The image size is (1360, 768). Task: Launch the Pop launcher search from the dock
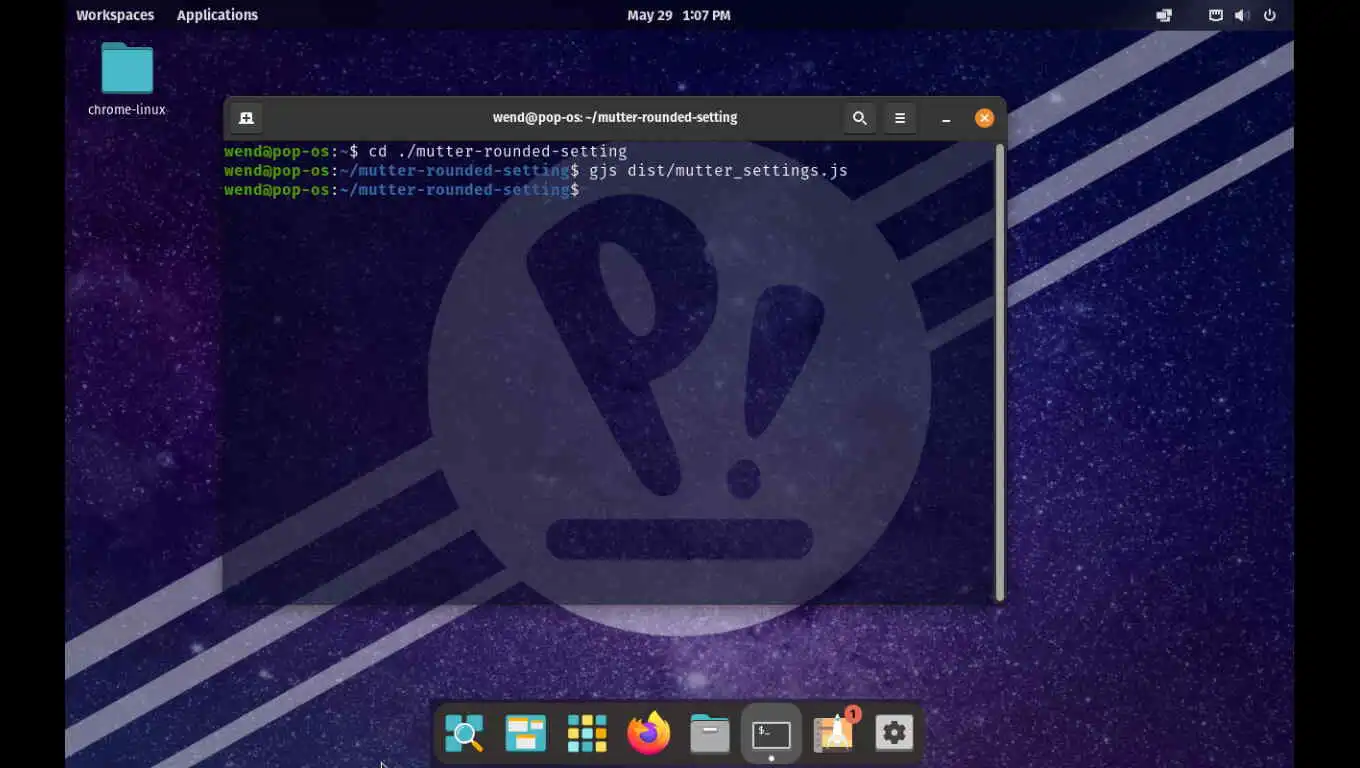pos(464,734)
